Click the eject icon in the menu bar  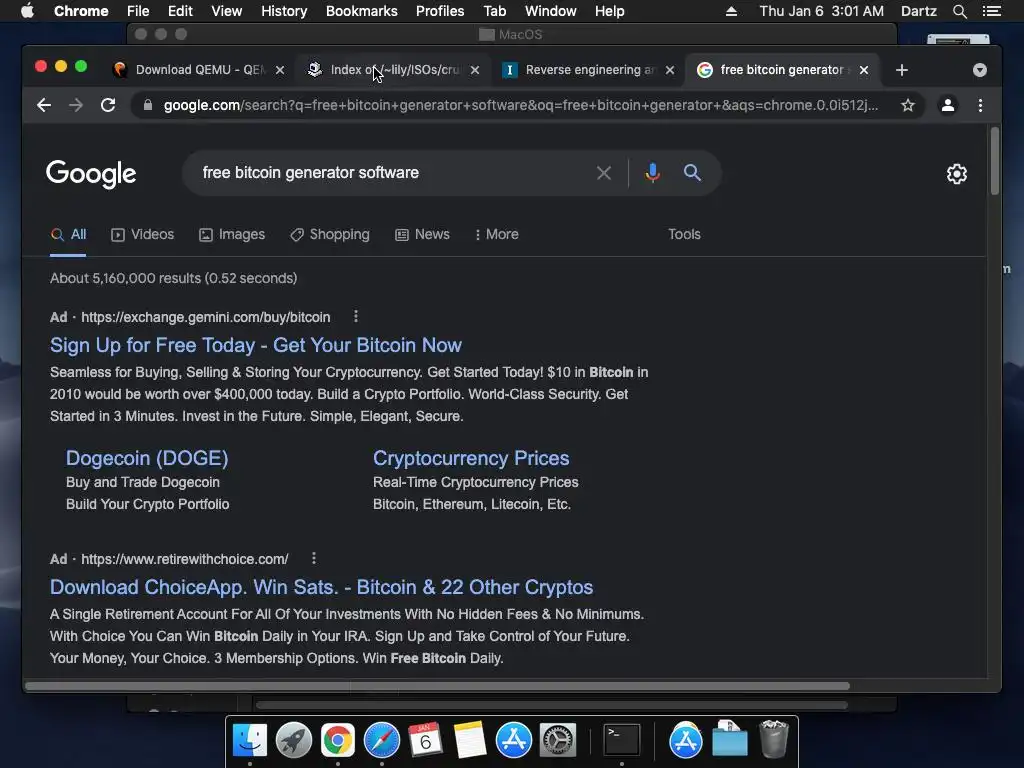pos(731,11)
